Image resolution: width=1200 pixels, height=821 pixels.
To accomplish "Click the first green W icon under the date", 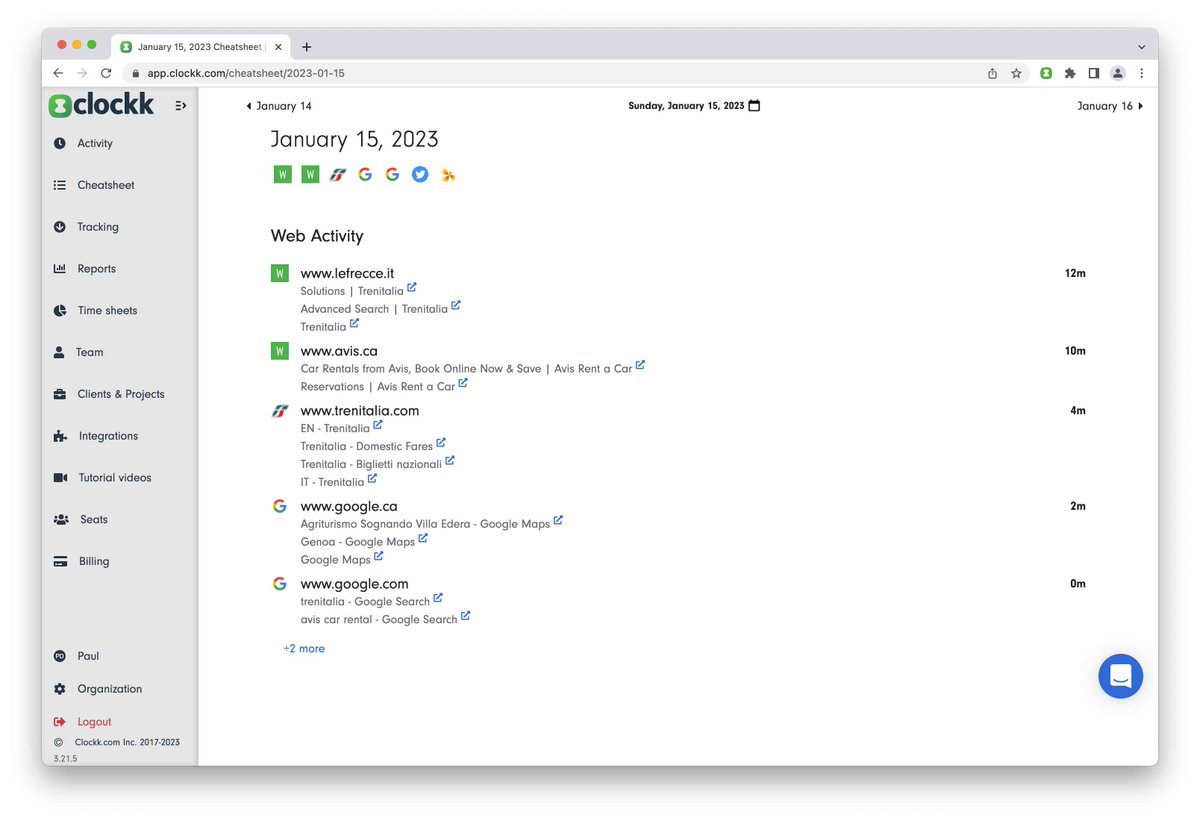I will 283,175.
